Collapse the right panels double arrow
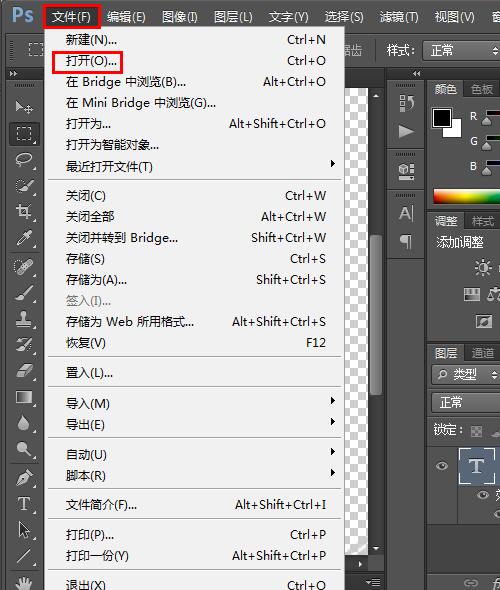The width and height of the screenshot is (500, 590). [416, 73]
